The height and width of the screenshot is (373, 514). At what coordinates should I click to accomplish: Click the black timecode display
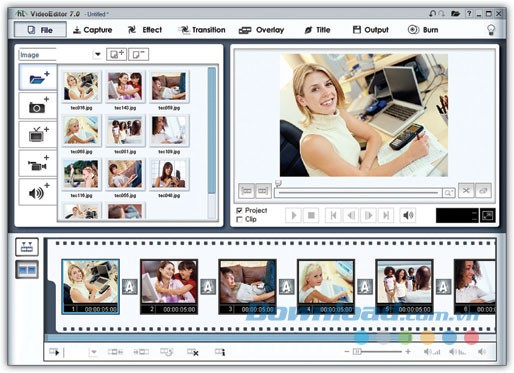point(457,216)
